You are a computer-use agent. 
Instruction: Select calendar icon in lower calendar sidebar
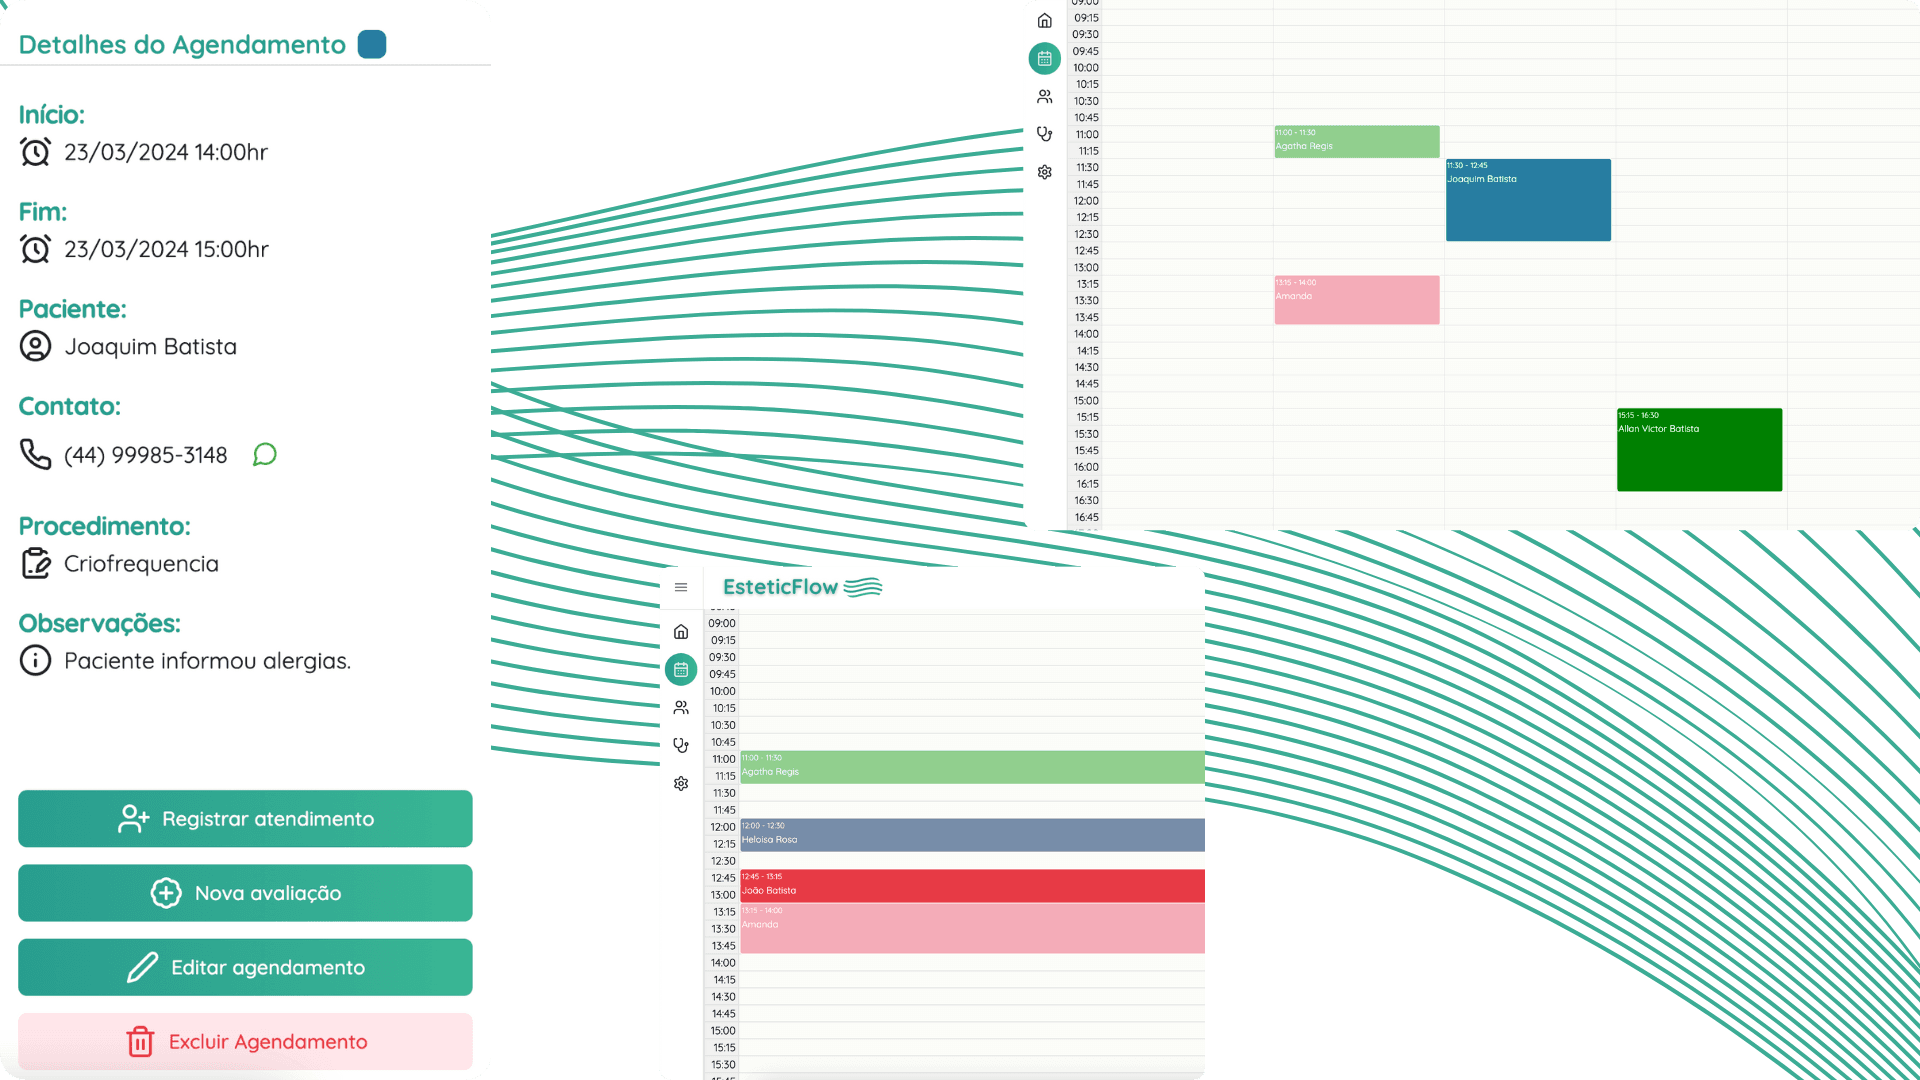[681, 670]
